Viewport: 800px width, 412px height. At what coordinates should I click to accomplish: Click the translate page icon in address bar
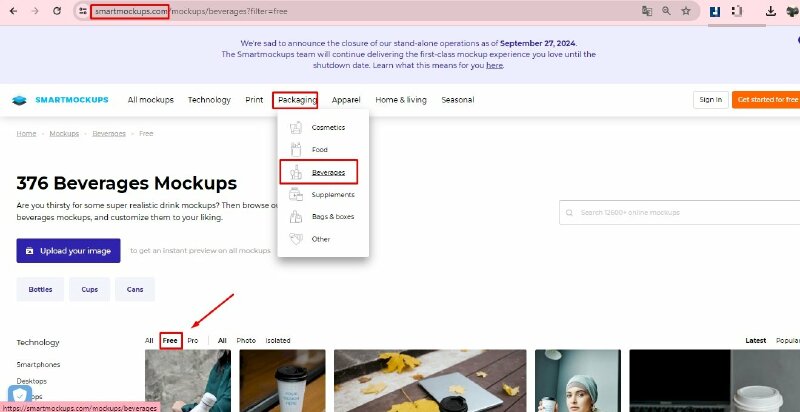tap(647, 11)
